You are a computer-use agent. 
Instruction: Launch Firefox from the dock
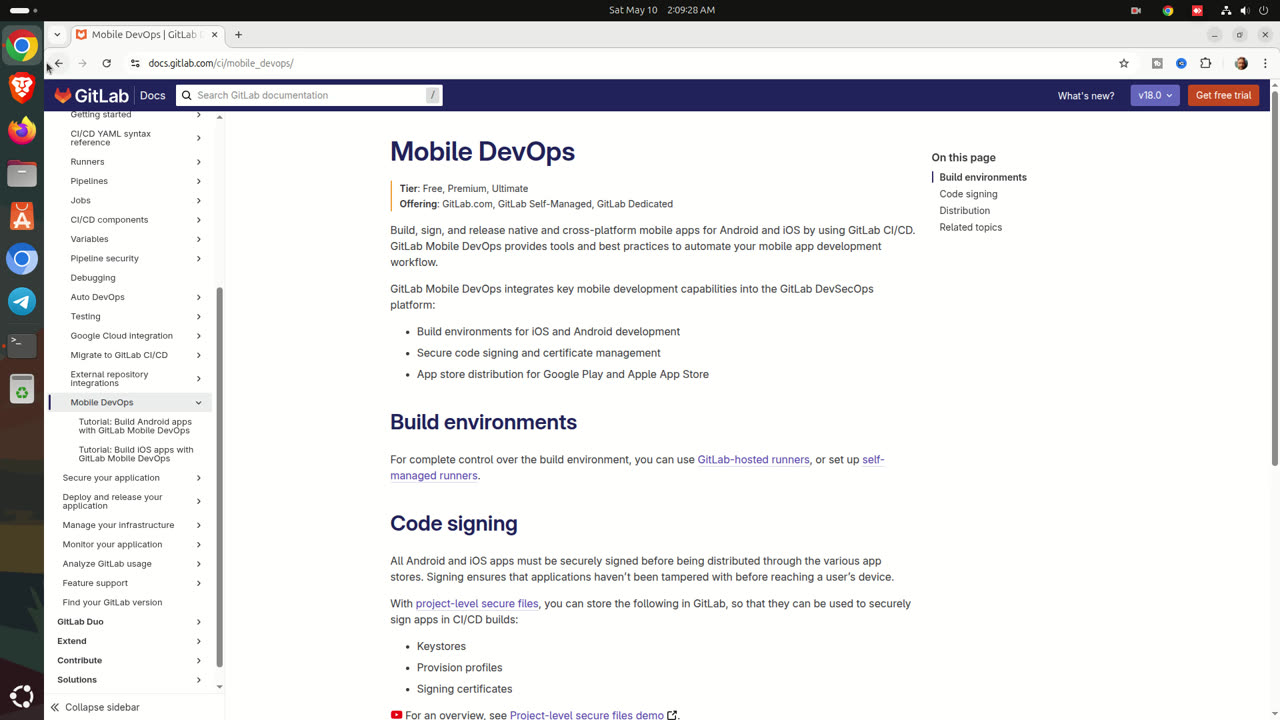(22, 130)
